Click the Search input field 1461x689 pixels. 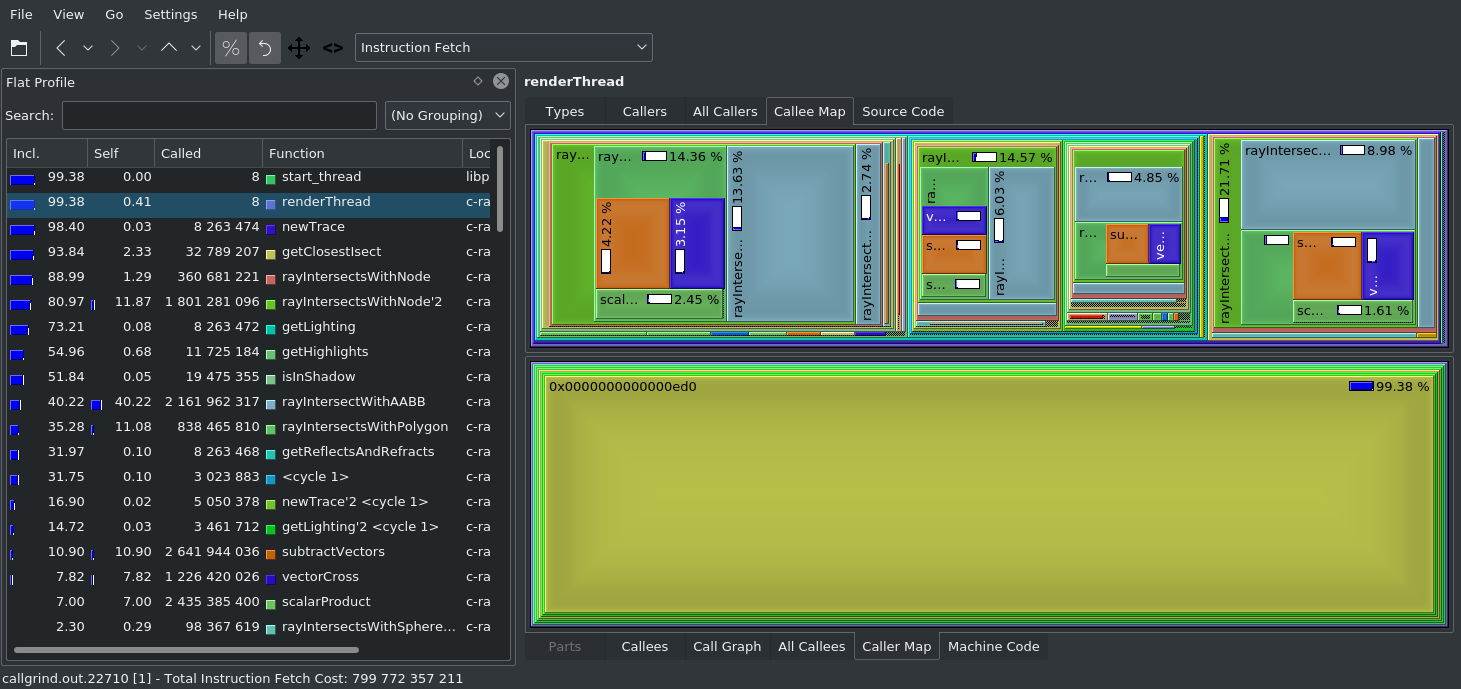click(x=219, y=115)
